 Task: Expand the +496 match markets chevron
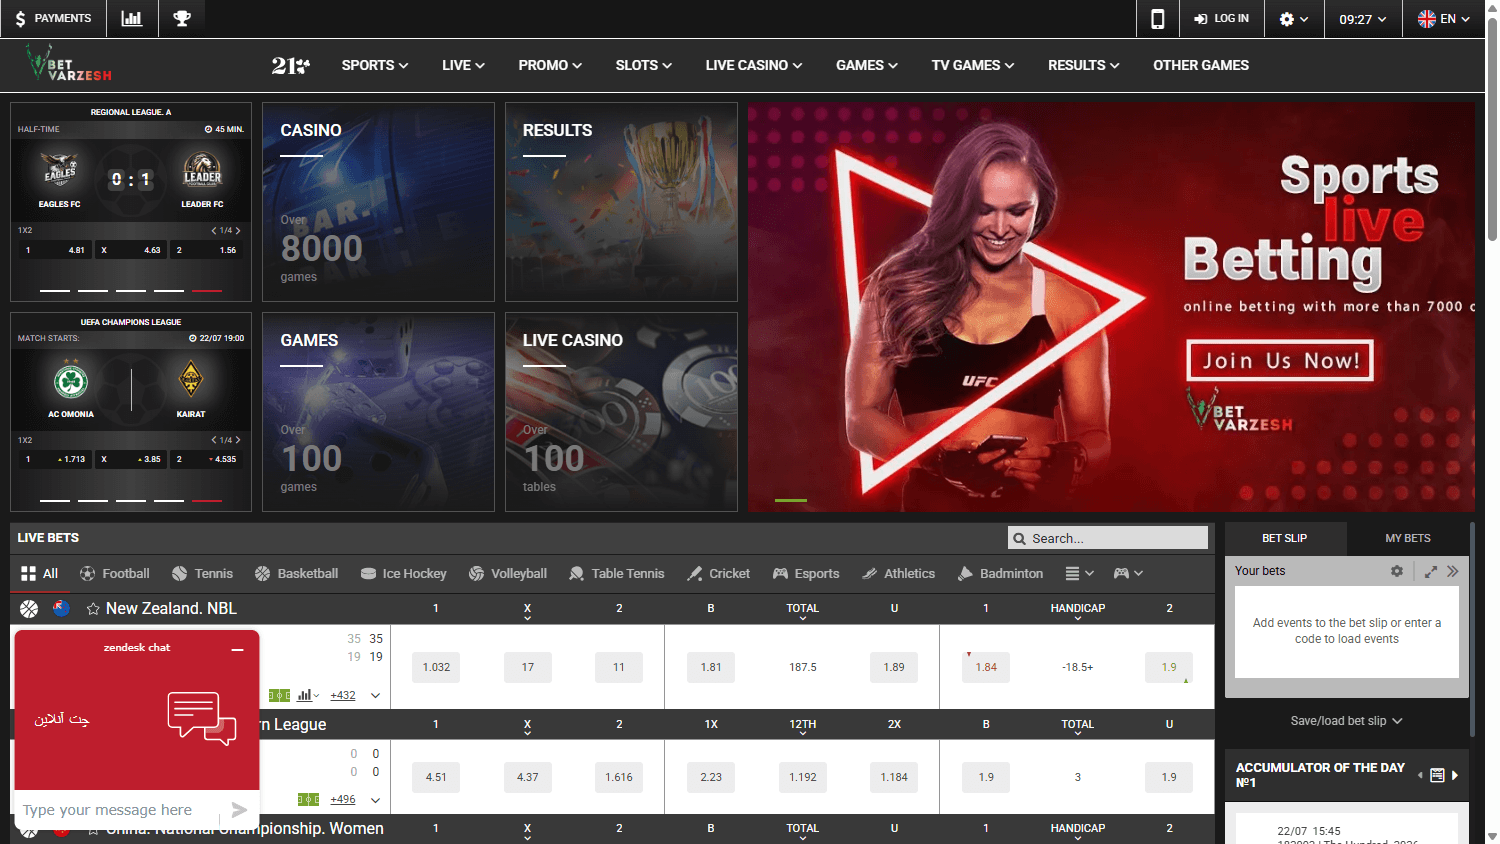(375, 799)
